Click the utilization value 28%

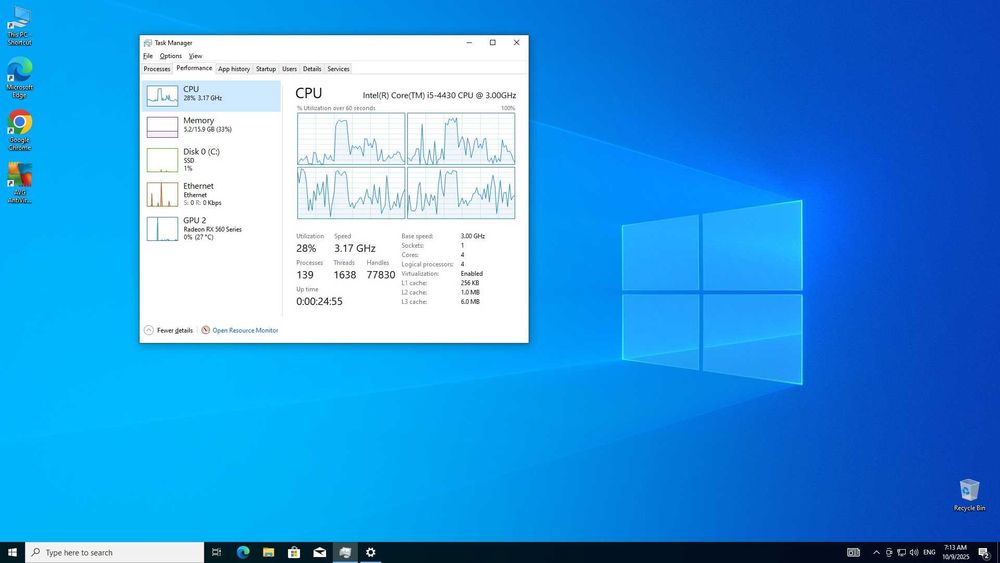click(306, 248)
